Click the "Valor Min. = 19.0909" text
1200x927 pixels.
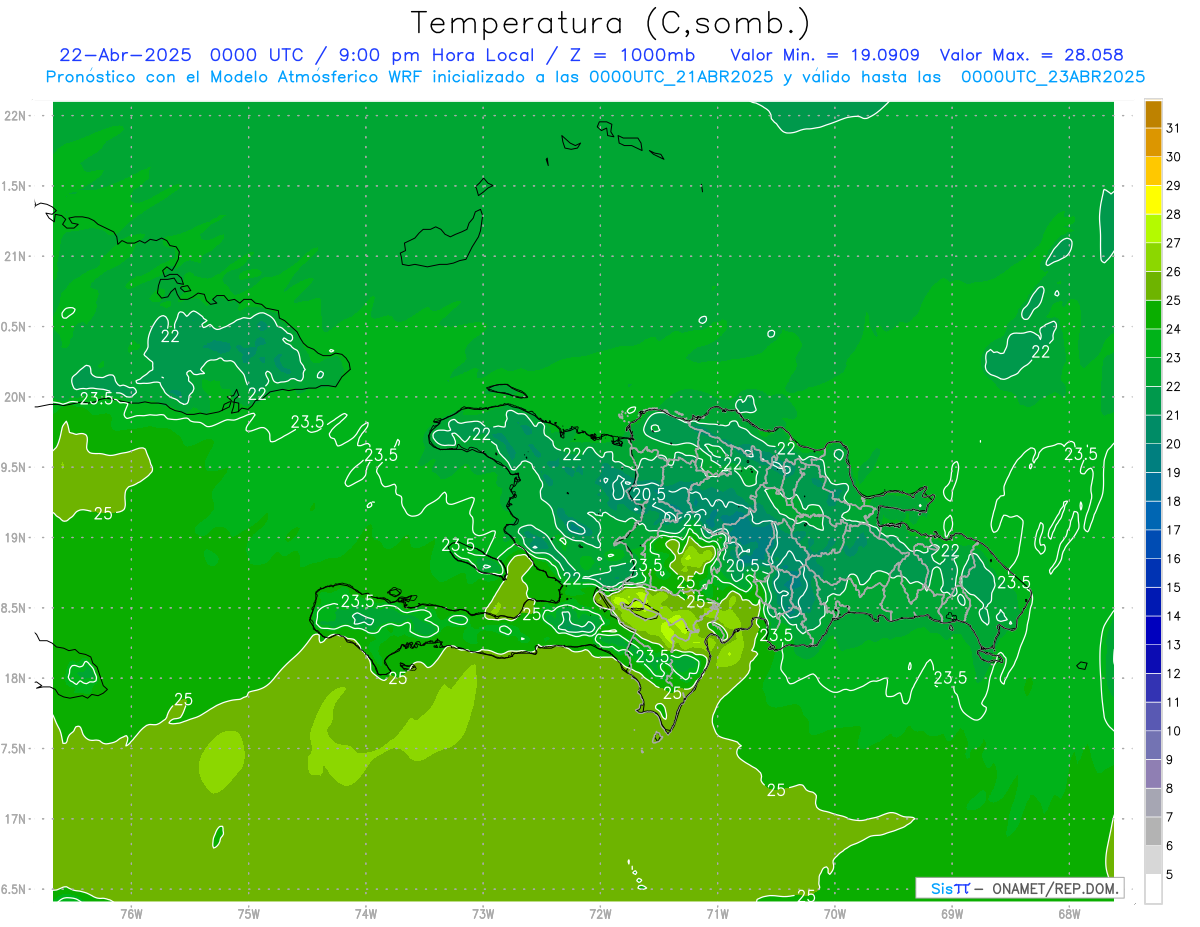[x=825, y=55]
